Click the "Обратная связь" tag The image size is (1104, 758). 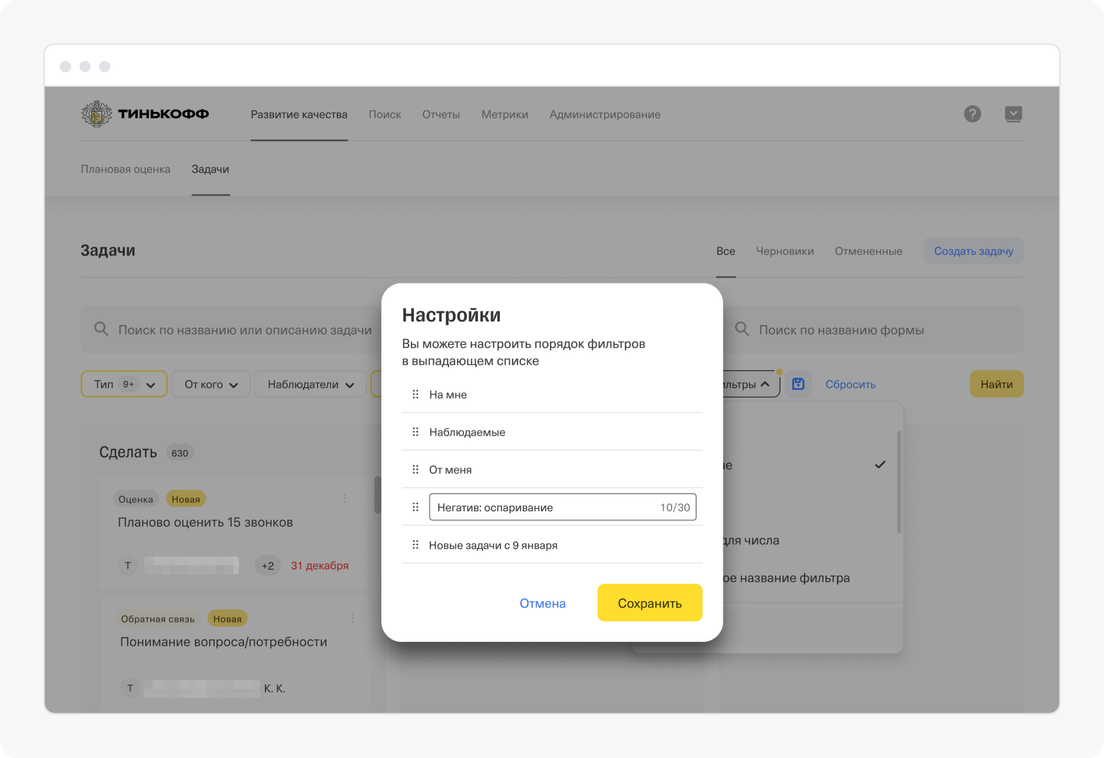click(x=157, y=619)
